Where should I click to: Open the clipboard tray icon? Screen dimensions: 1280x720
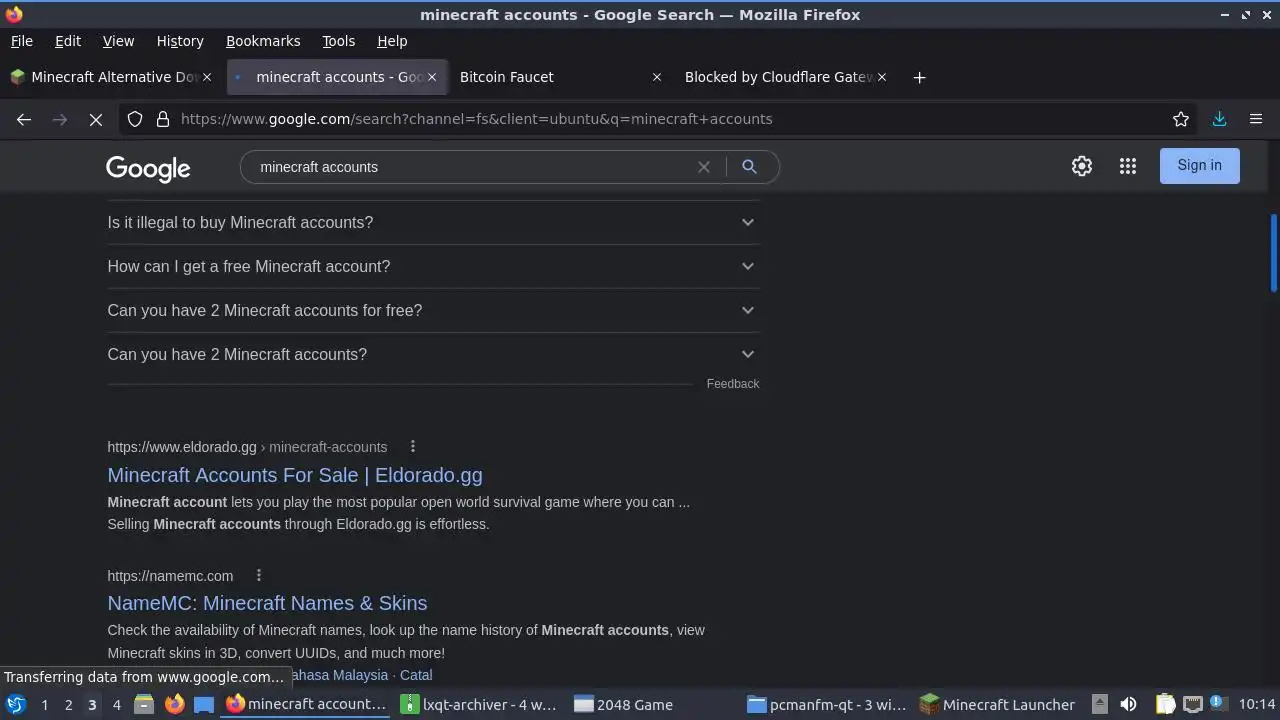tap(1166, 704)
